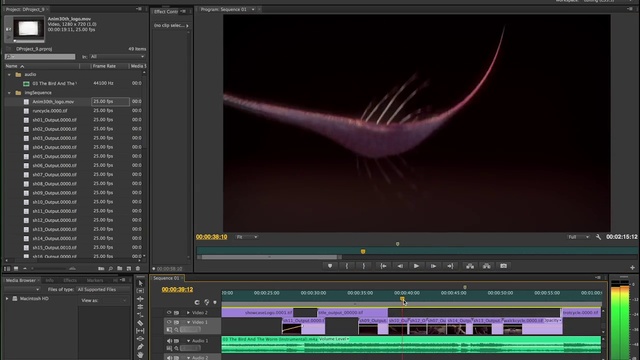Select the Slip tool
640x360 pixels.
(x=140, y=331)
